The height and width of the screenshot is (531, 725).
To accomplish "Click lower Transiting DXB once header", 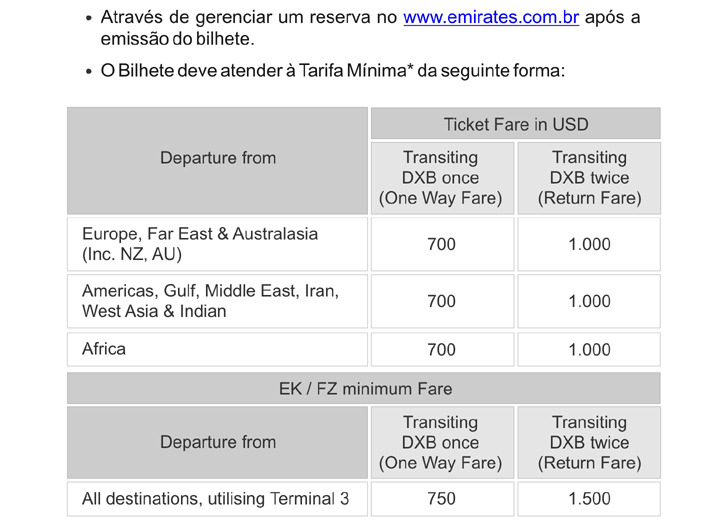I will pos(442,443).
